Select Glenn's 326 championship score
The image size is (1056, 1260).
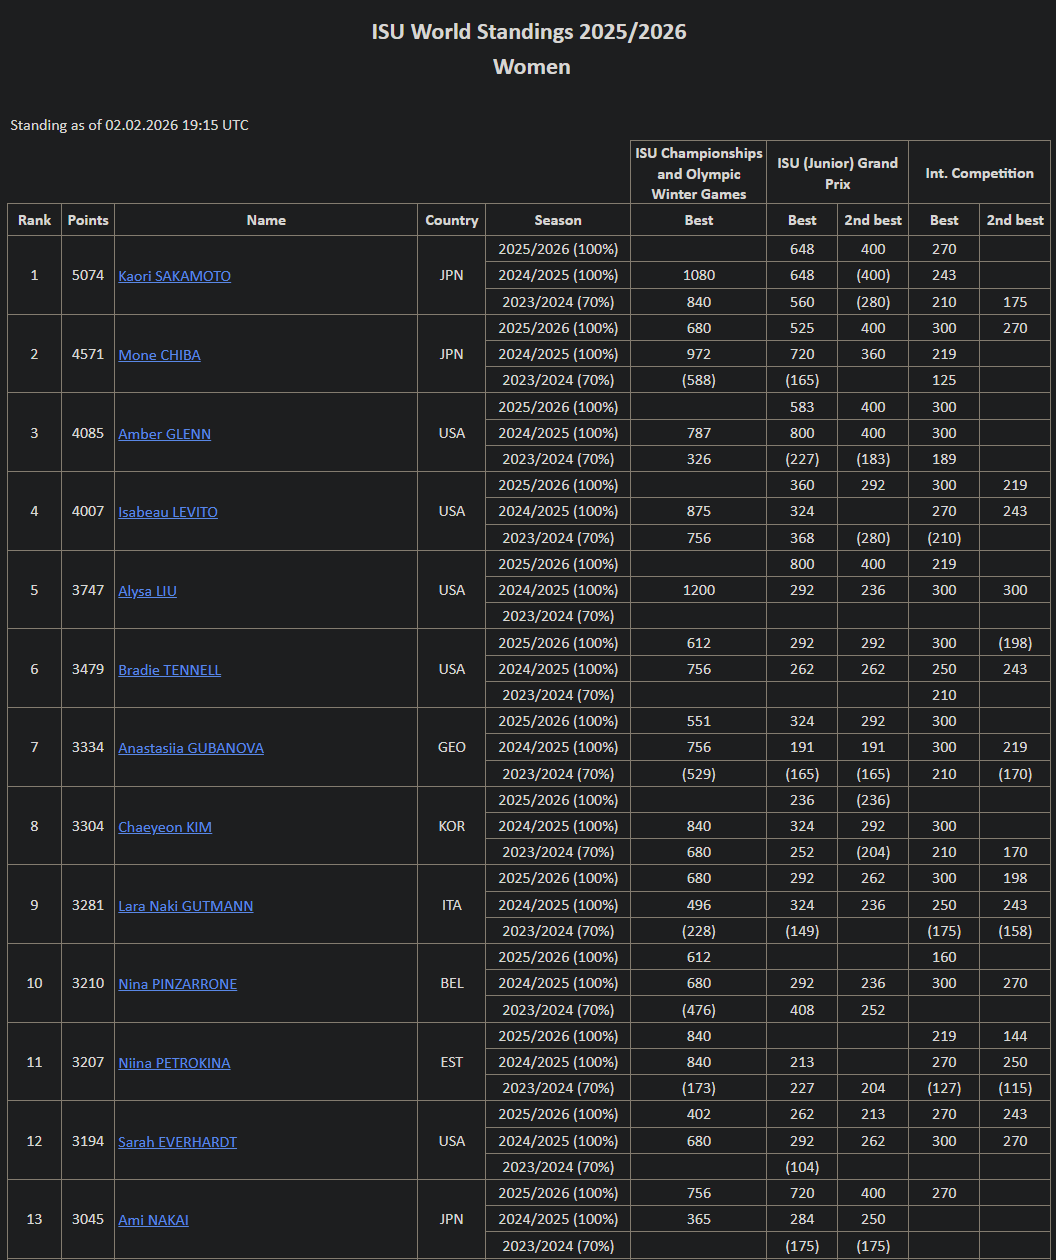699,459
